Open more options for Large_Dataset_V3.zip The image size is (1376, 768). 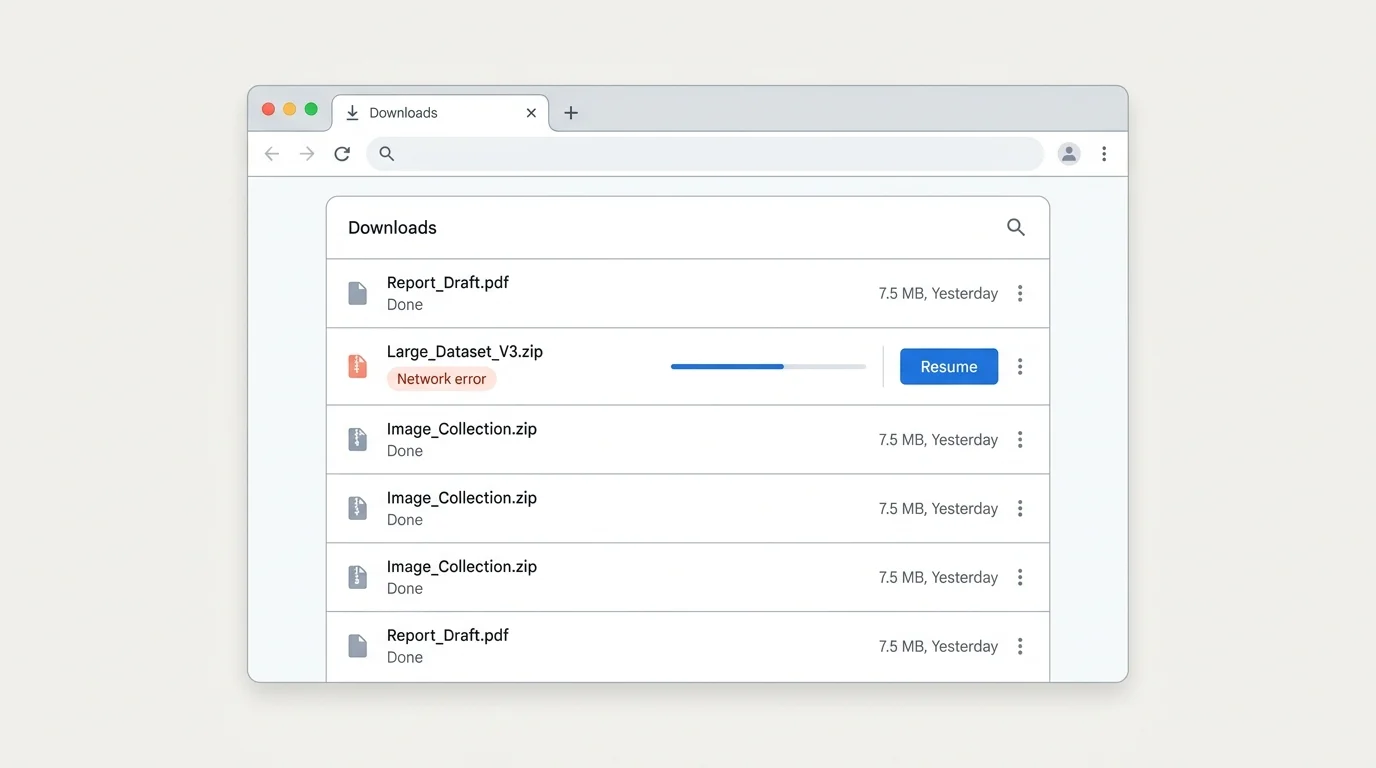tap(1020, 367)
